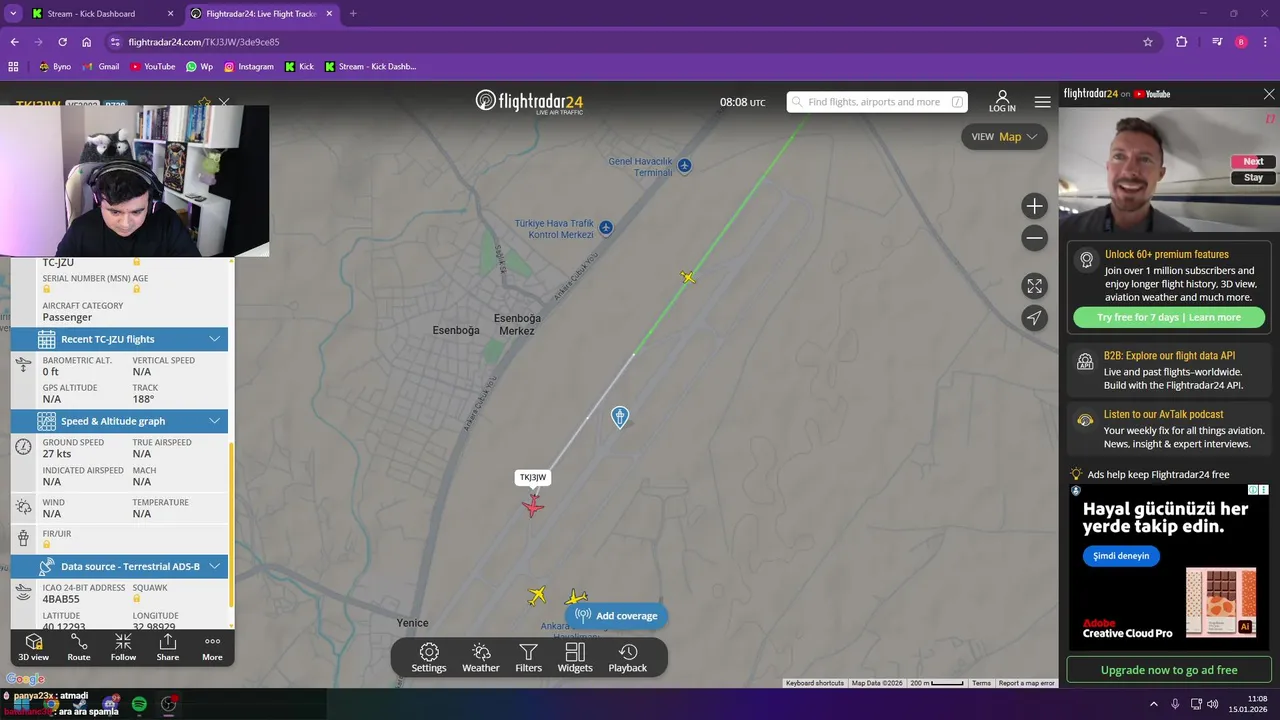Focus the Find flights, airports search box
The image size is (1280, 720).
(x=877, y=102)
